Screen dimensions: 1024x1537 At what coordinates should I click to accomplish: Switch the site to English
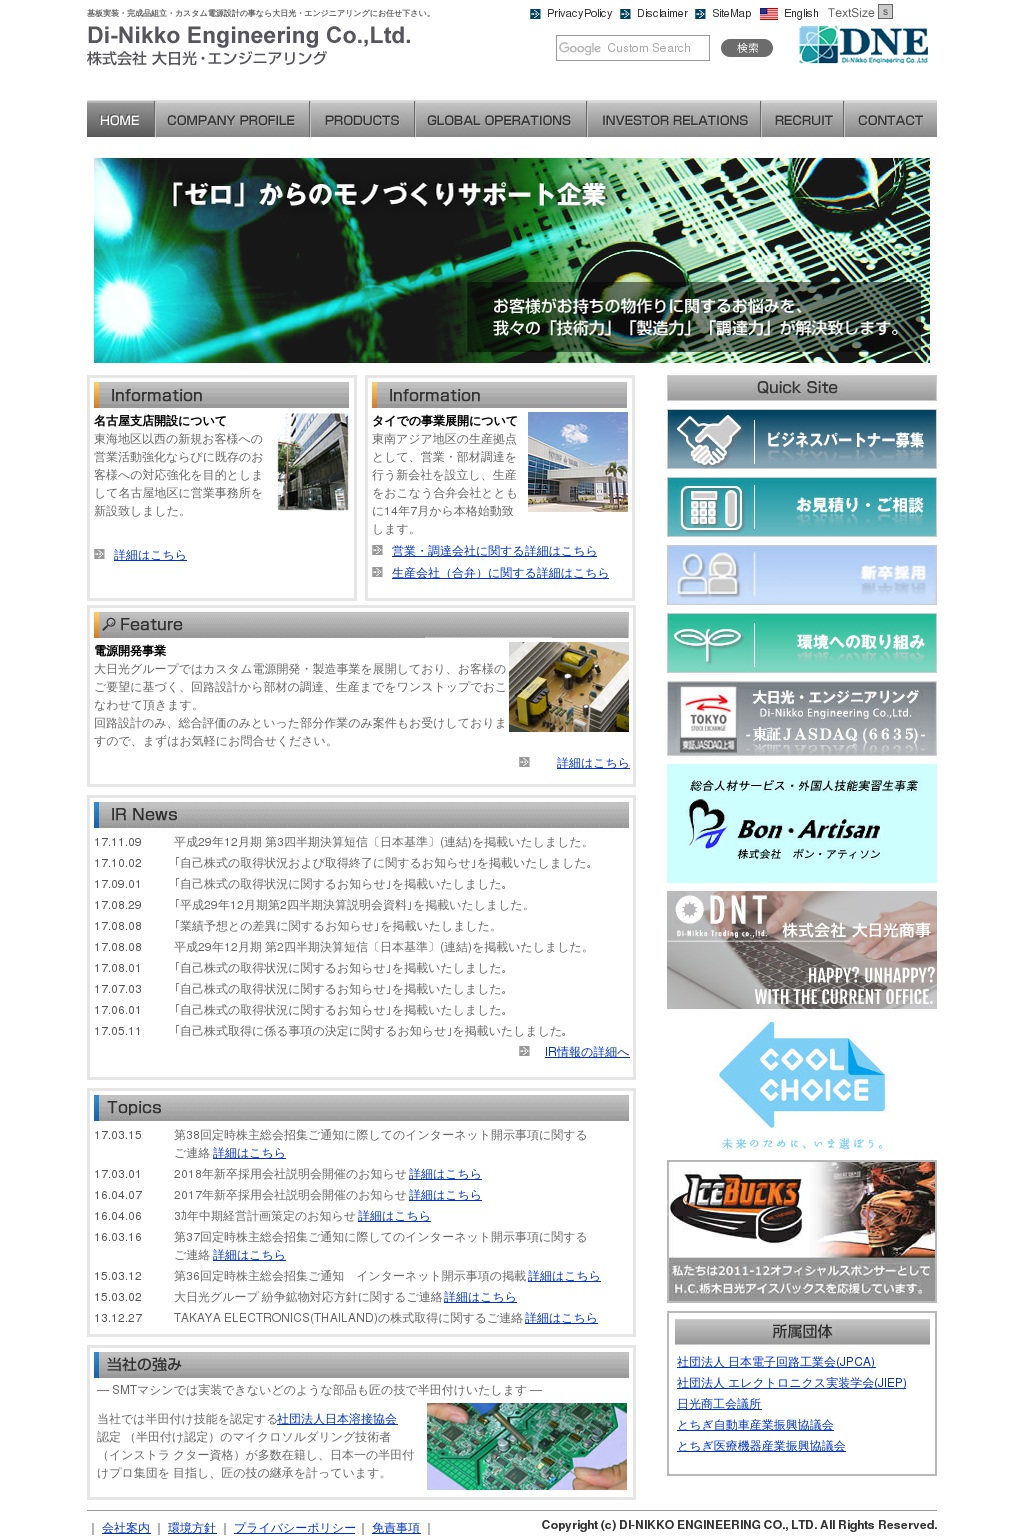pyautogui.click(x=801, y=14)
